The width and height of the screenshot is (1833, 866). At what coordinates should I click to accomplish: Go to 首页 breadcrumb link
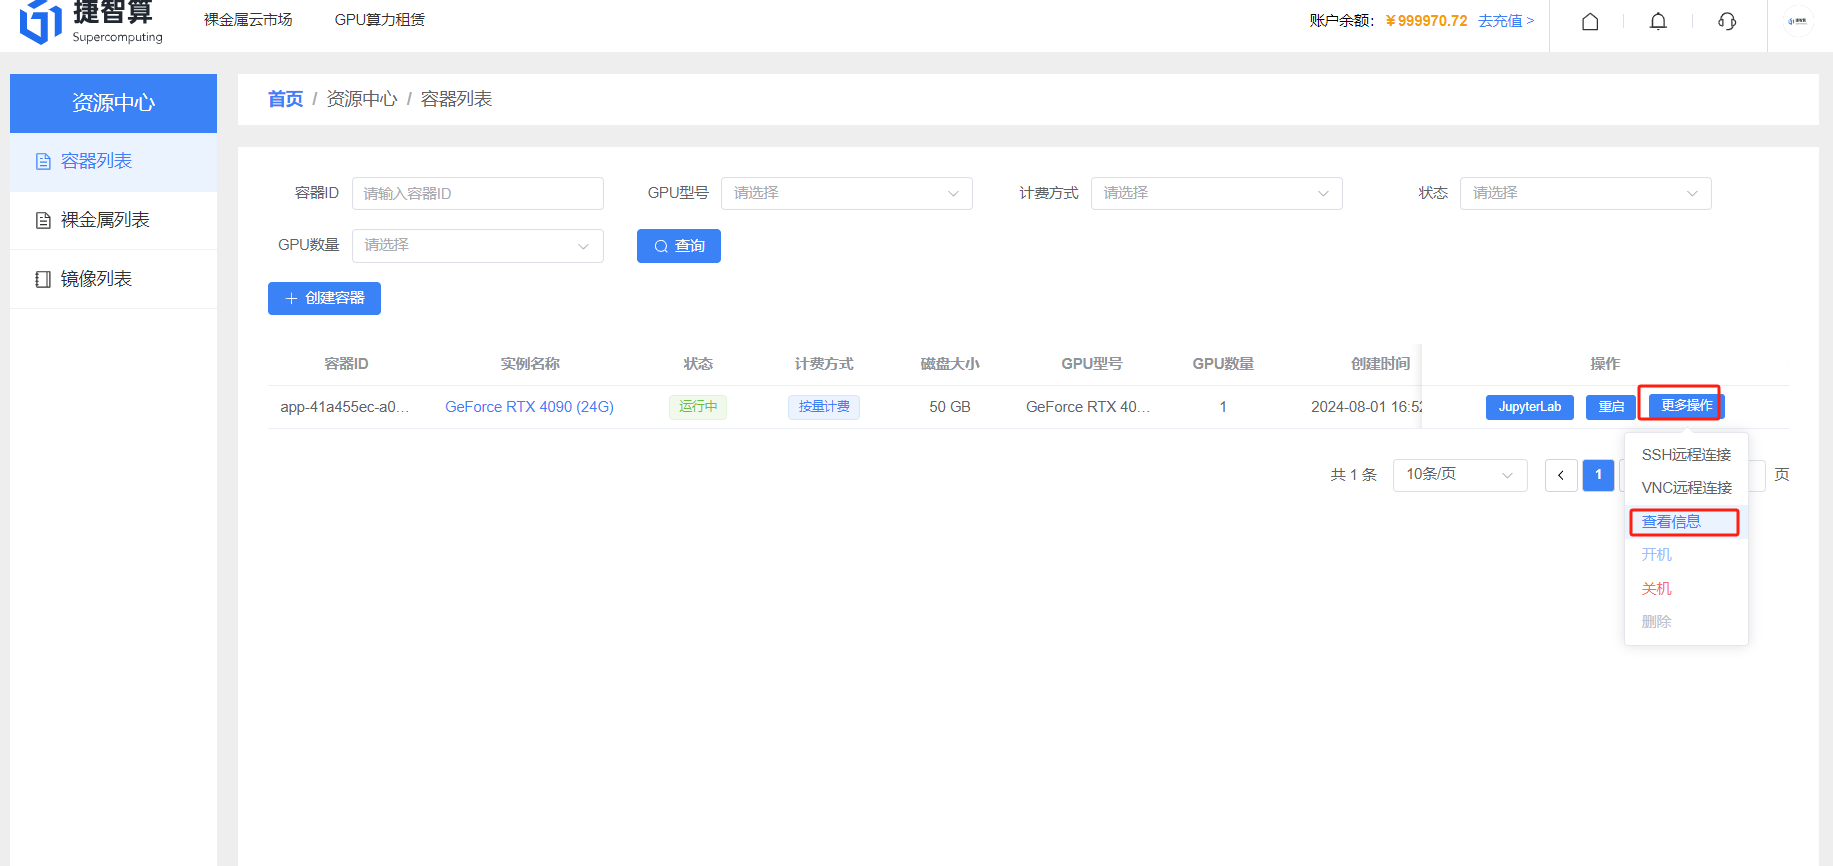(x=285, y=99)
